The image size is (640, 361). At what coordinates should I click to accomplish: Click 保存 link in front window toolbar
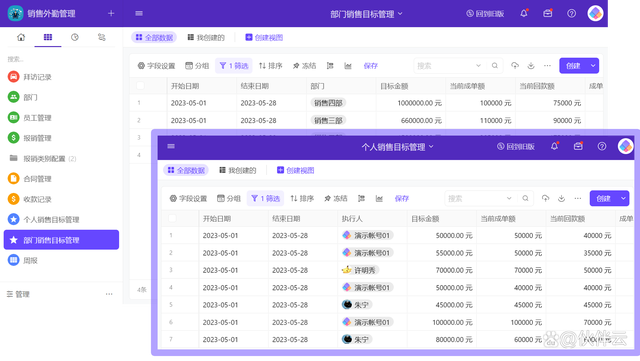point(402,198)
